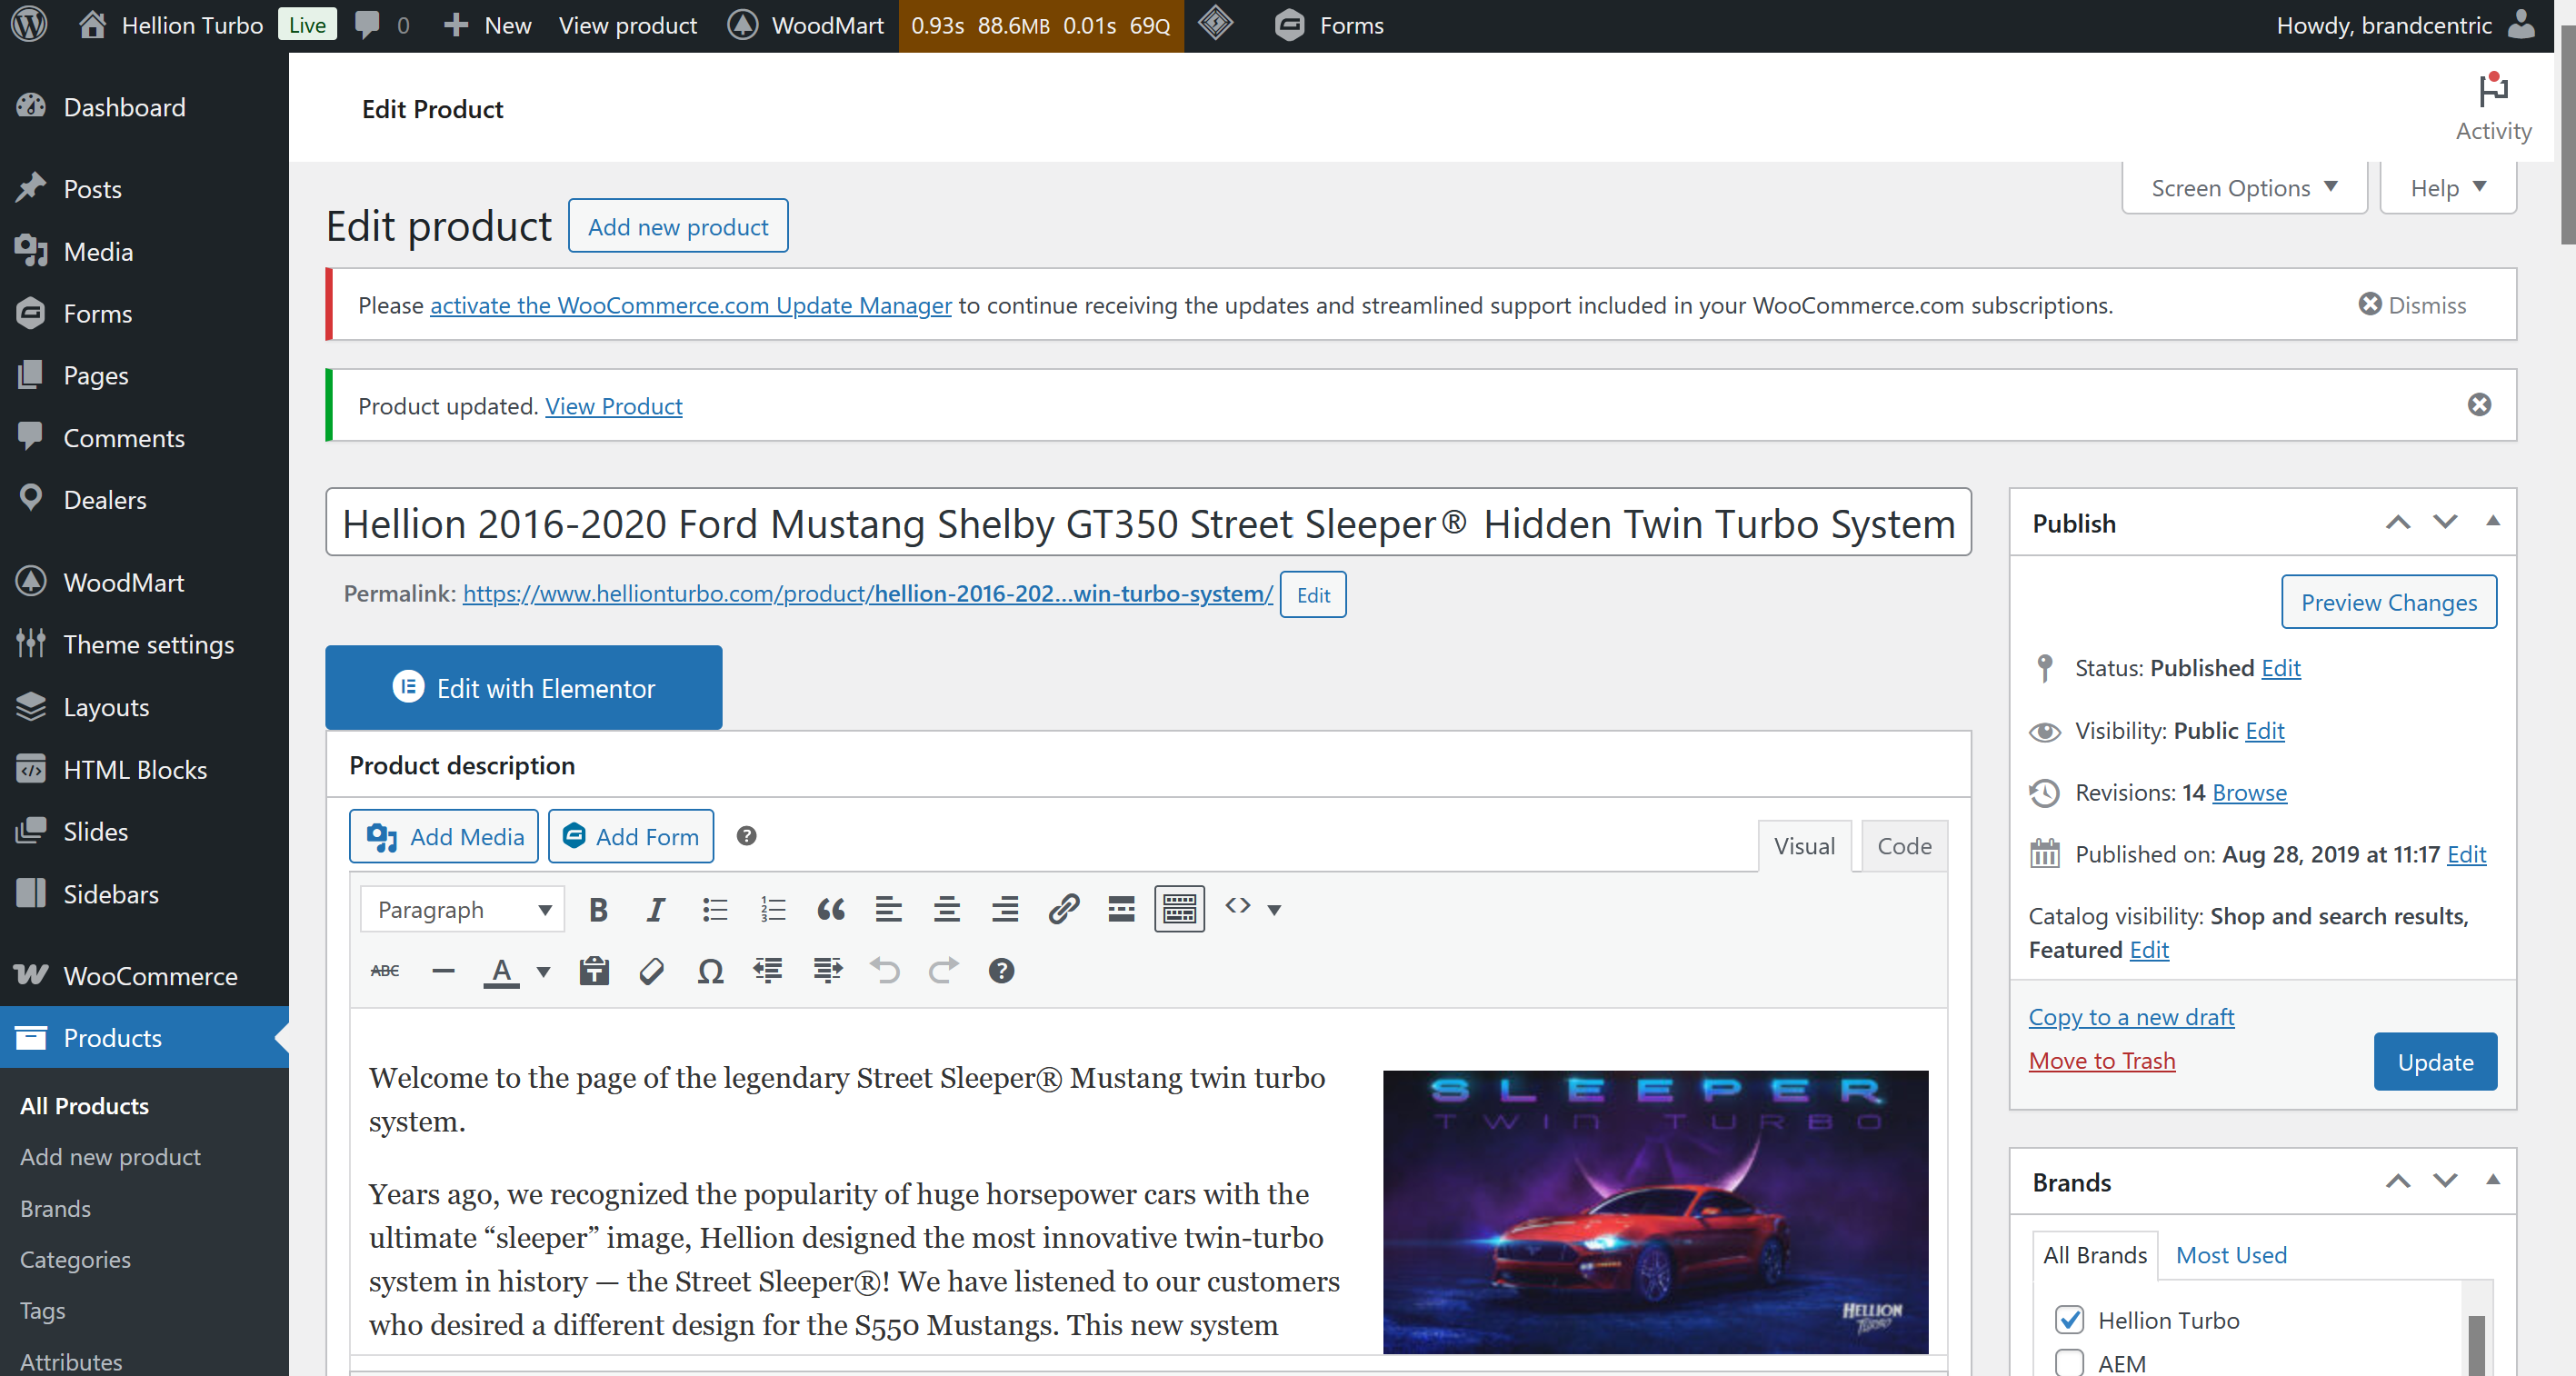Dismiss the WooCommerce Update Manager notice
This screenshot has width=2576, height=1376.
pyautogui.click(x=2412, y=304)
